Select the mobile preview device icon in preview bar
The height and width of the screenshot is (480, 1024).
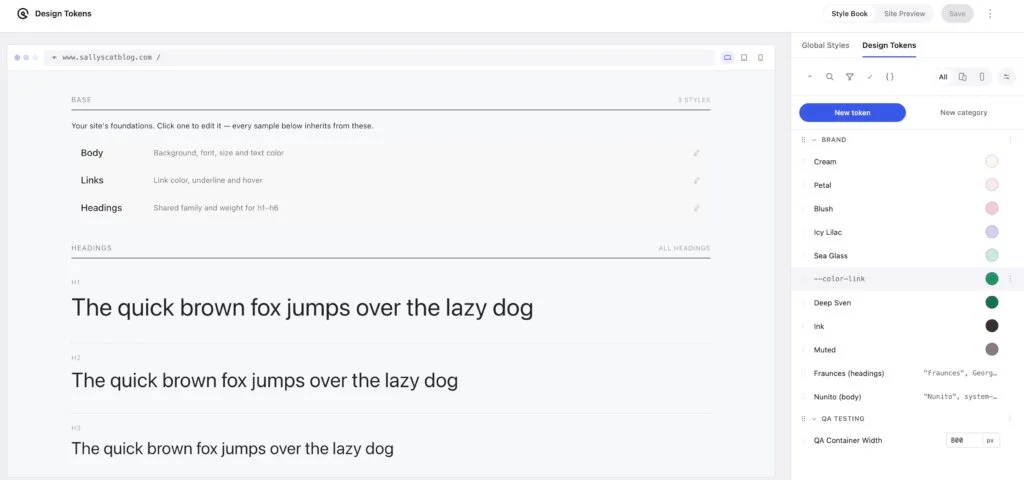tap(760, 57)
